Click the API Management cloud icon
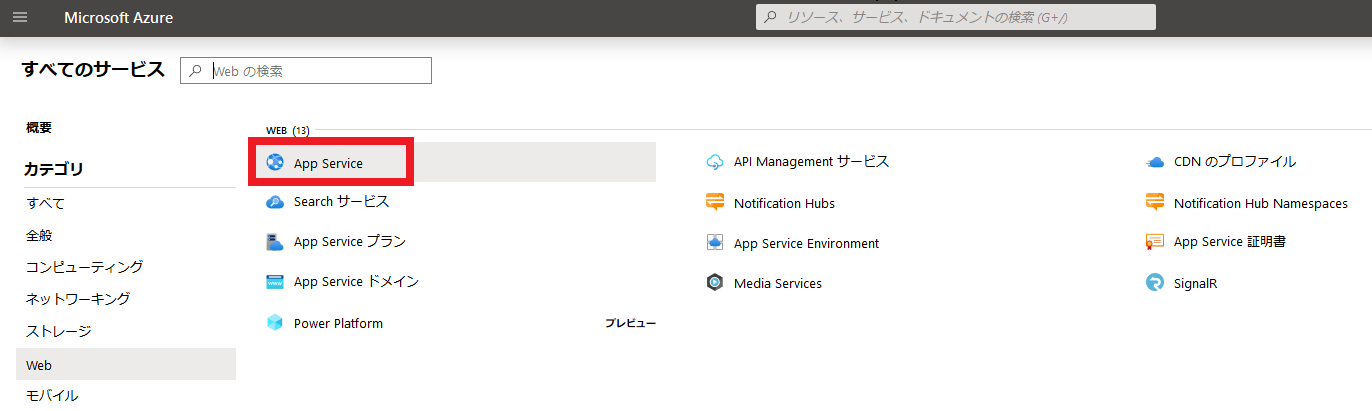The image size is (1372, 411). pos(715,162)
